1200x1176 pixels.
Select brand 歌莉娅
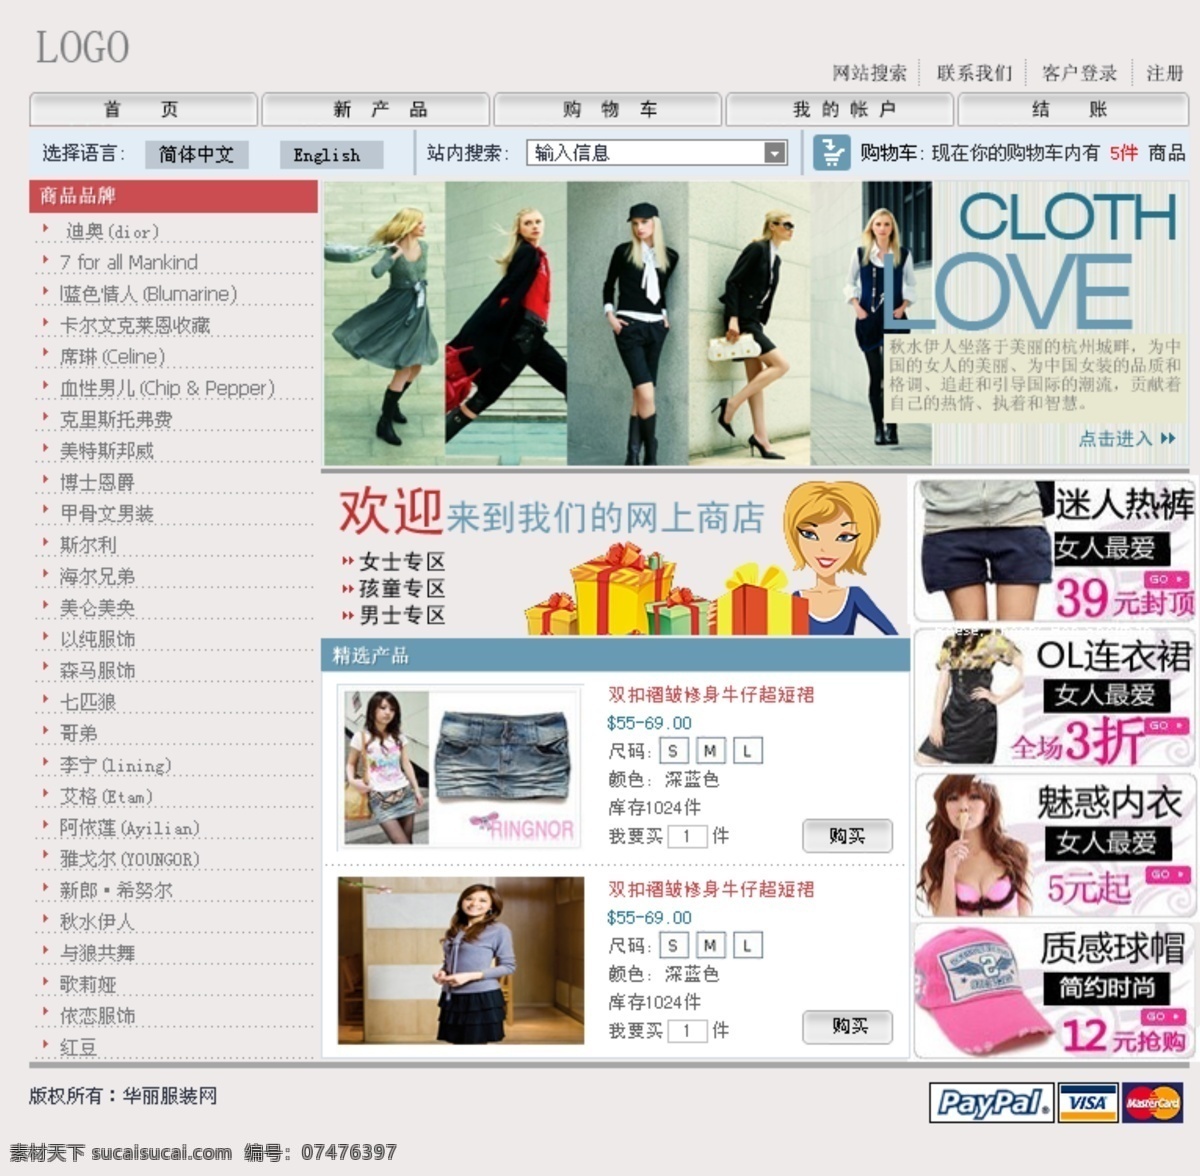pyautogui.click(x=88, y=984)
